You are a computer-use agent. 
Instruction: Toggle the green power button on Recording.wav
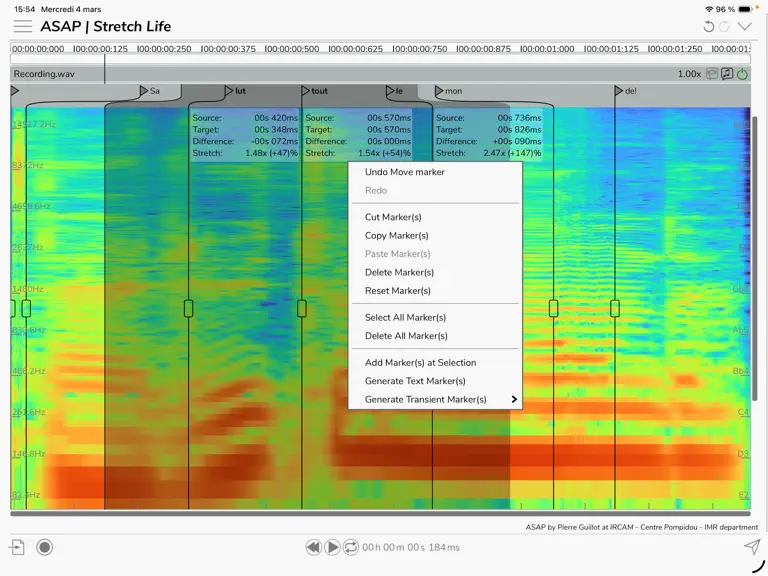click(x=743, y=74)
